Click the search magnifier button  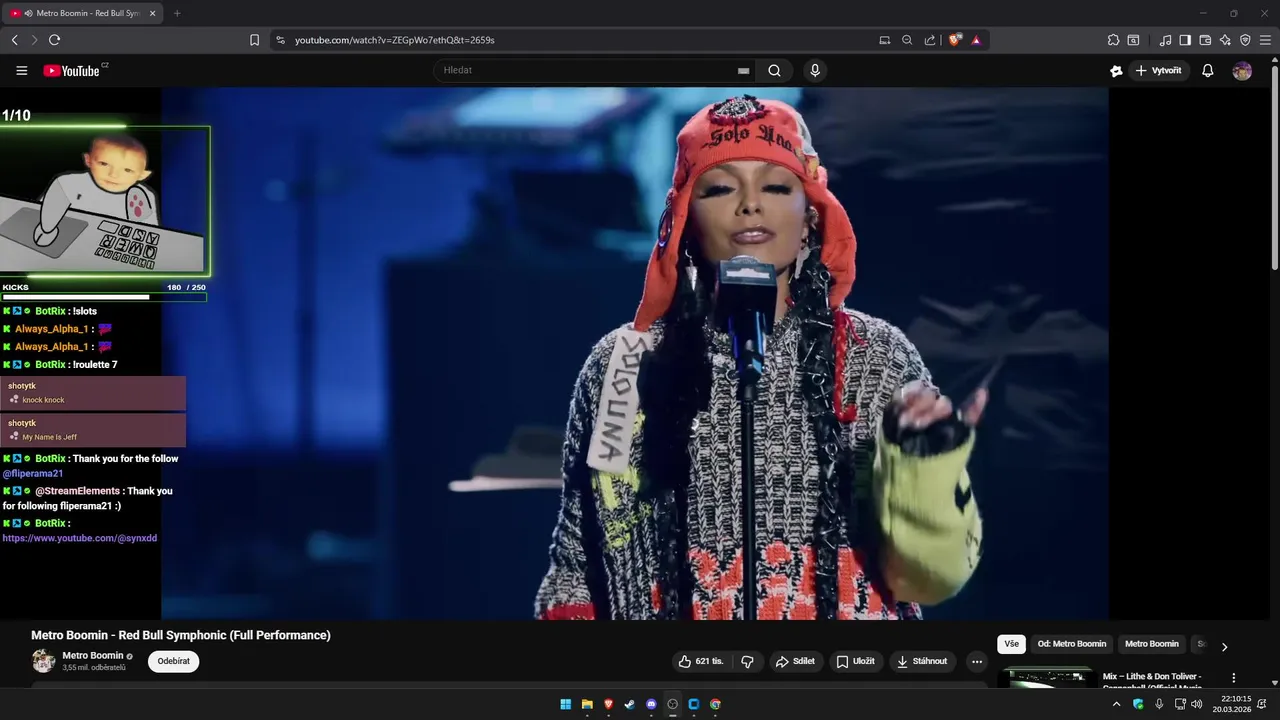pos(774,71)
